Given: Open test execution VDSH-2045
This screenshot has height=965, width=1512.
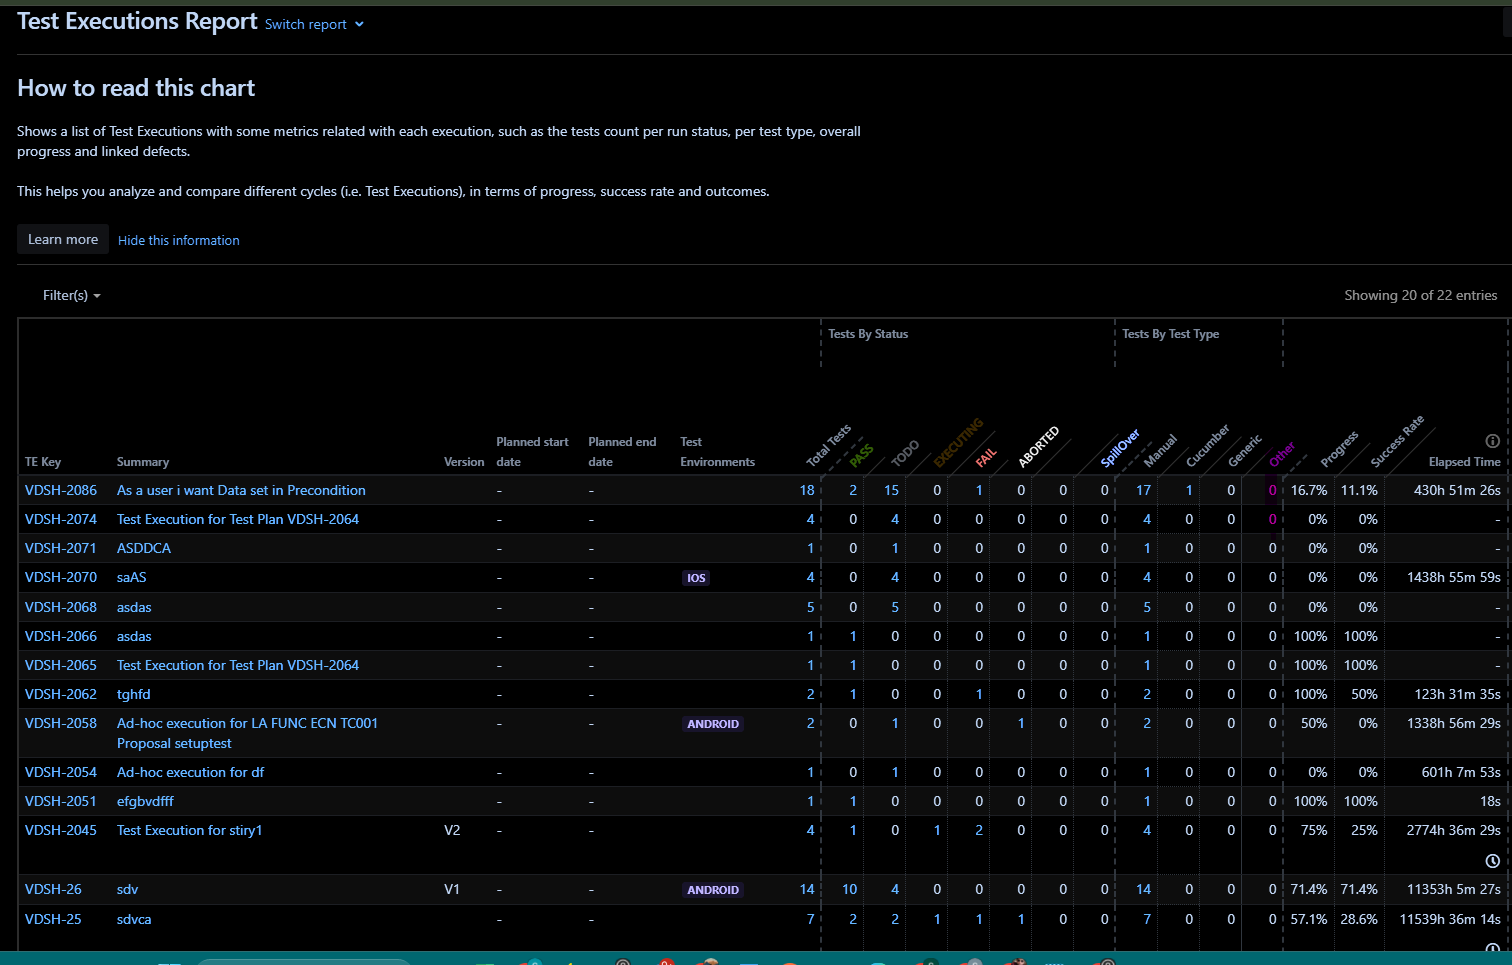Looking at the screenshot, I should [61, 830].
